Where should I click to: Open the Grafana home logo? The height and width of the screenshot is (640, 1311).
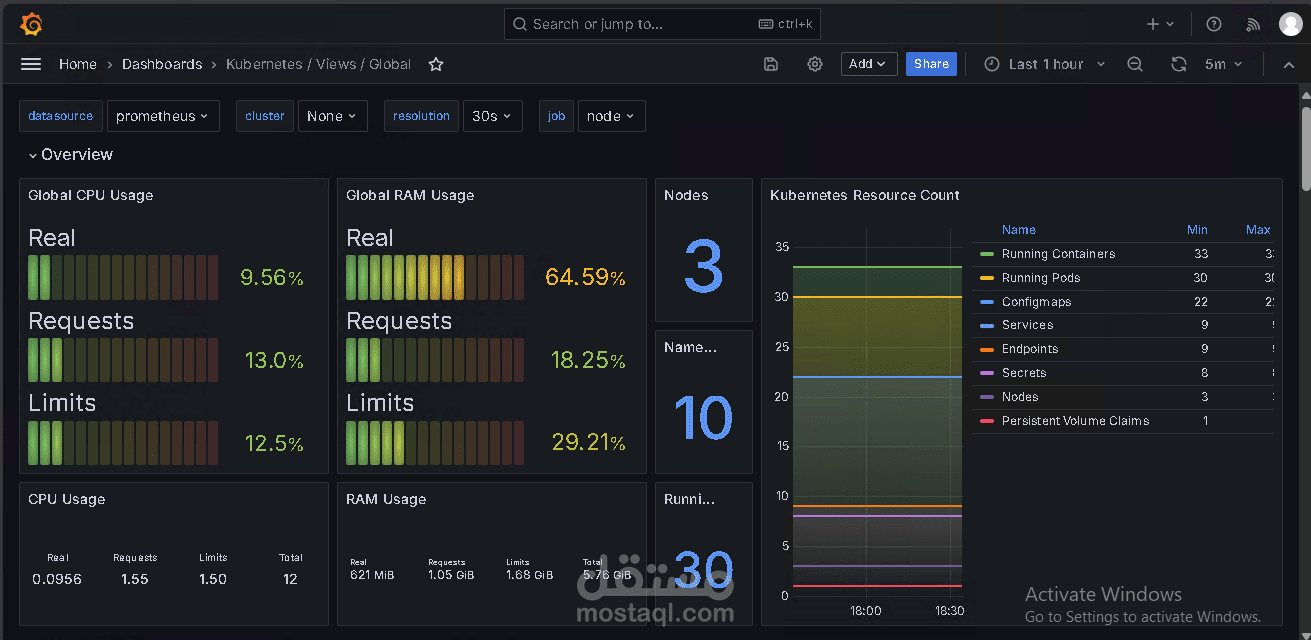tap(30, 23)
